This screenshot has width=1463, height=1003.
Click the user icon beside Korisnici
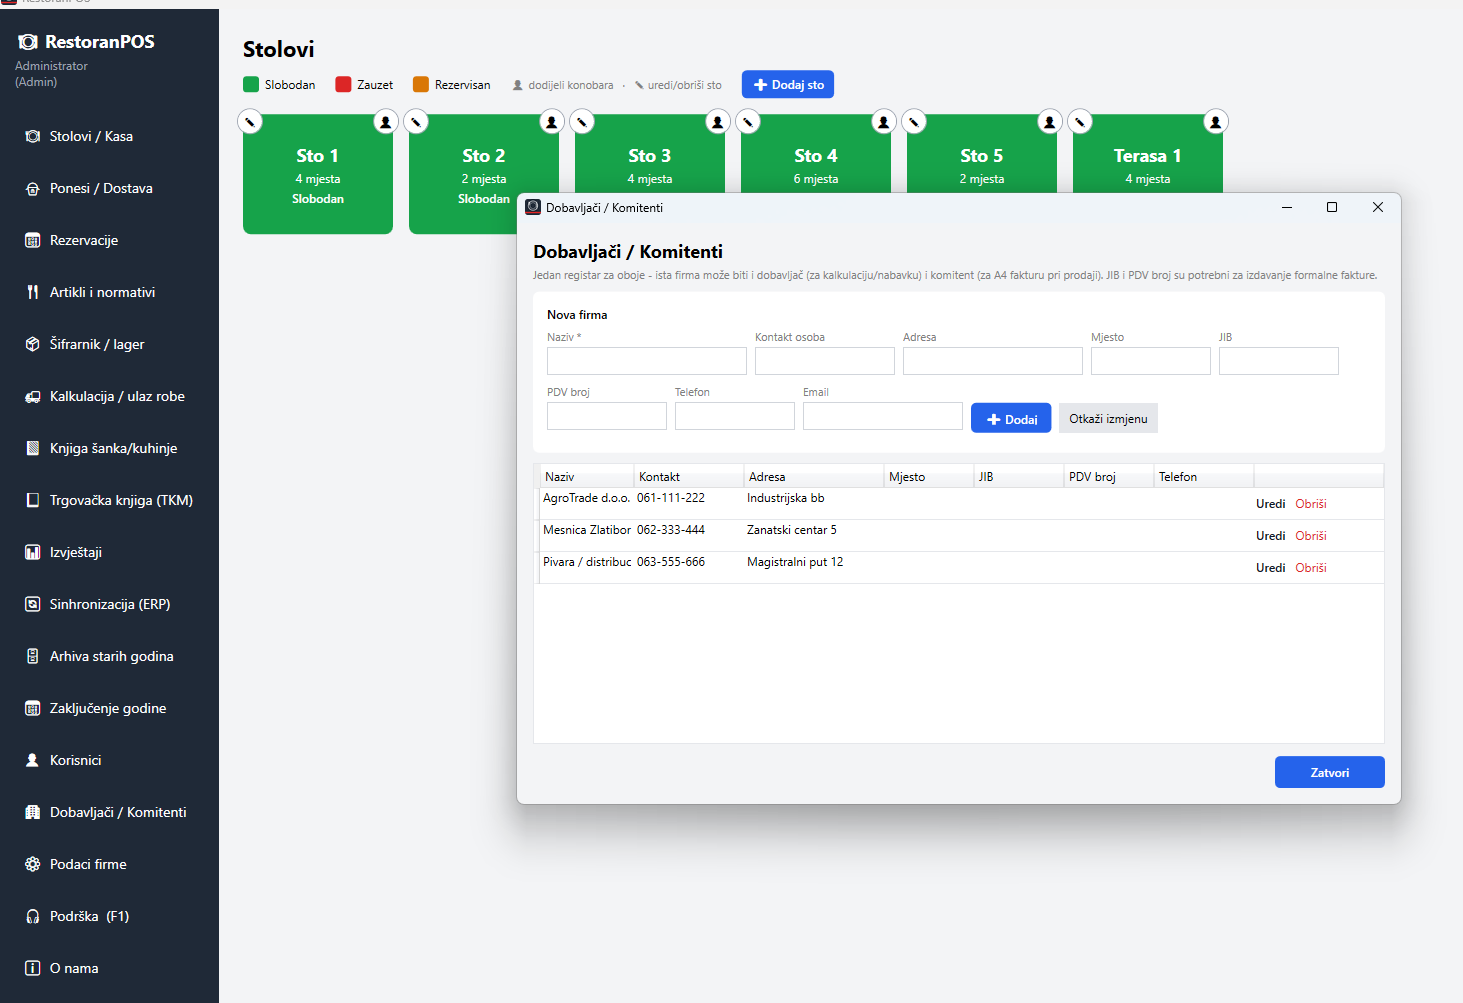click(32, 760)
